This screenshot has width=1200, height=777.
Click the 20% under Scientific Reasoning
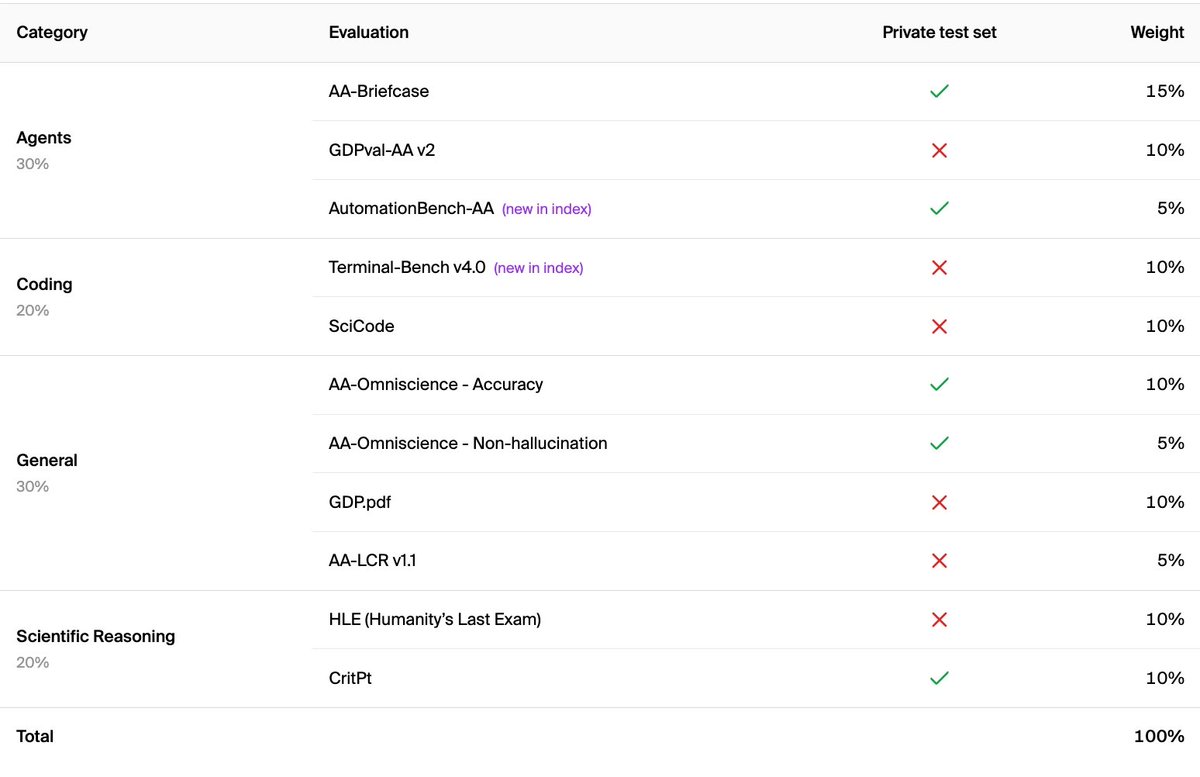32,662
